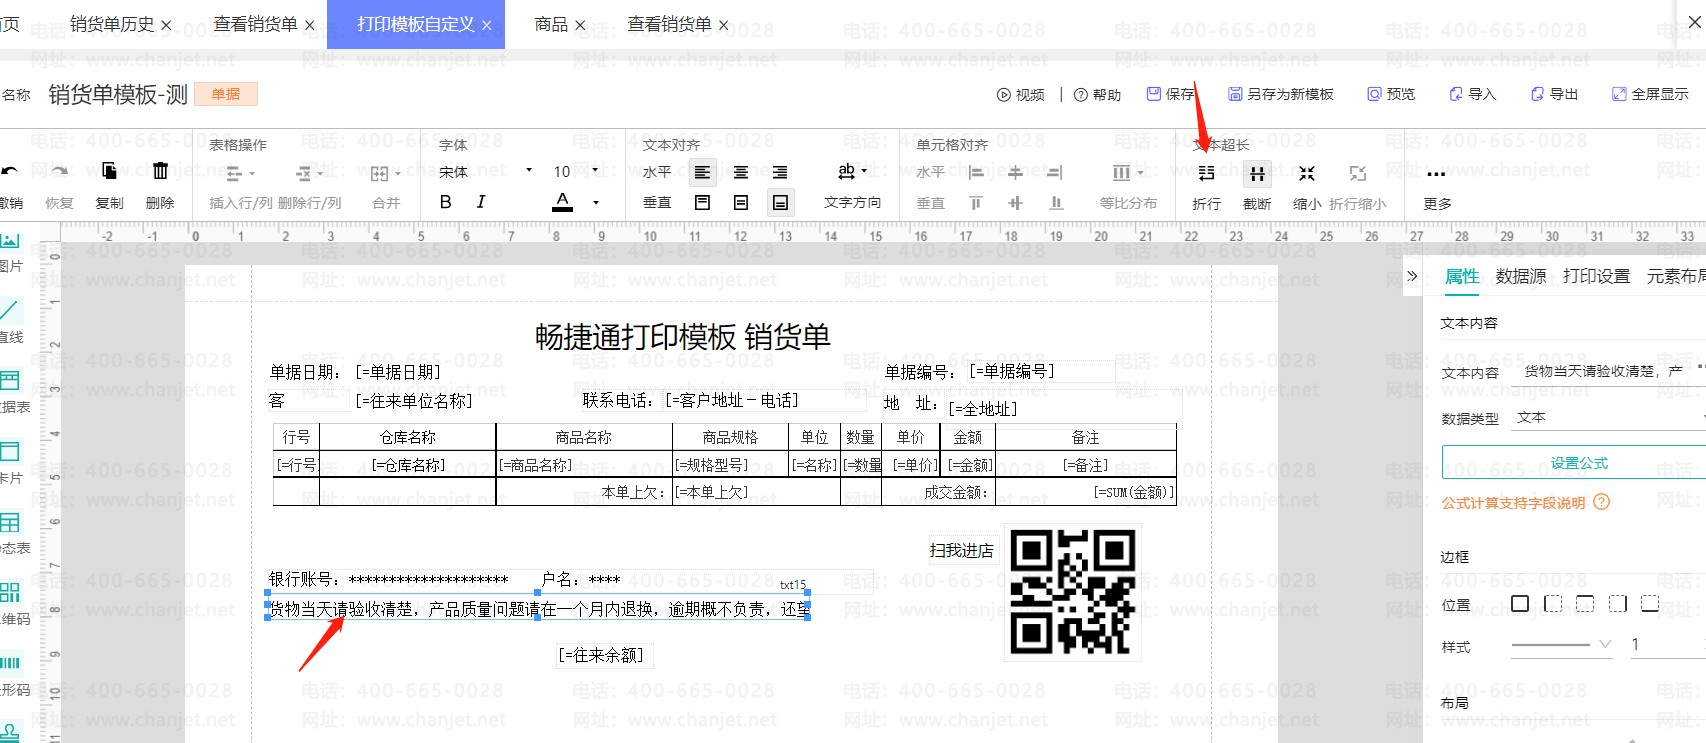Viewport: 1706px width, 743px height.
Task: Click the QR code element on the canvas
Action: click(1073, 592)
